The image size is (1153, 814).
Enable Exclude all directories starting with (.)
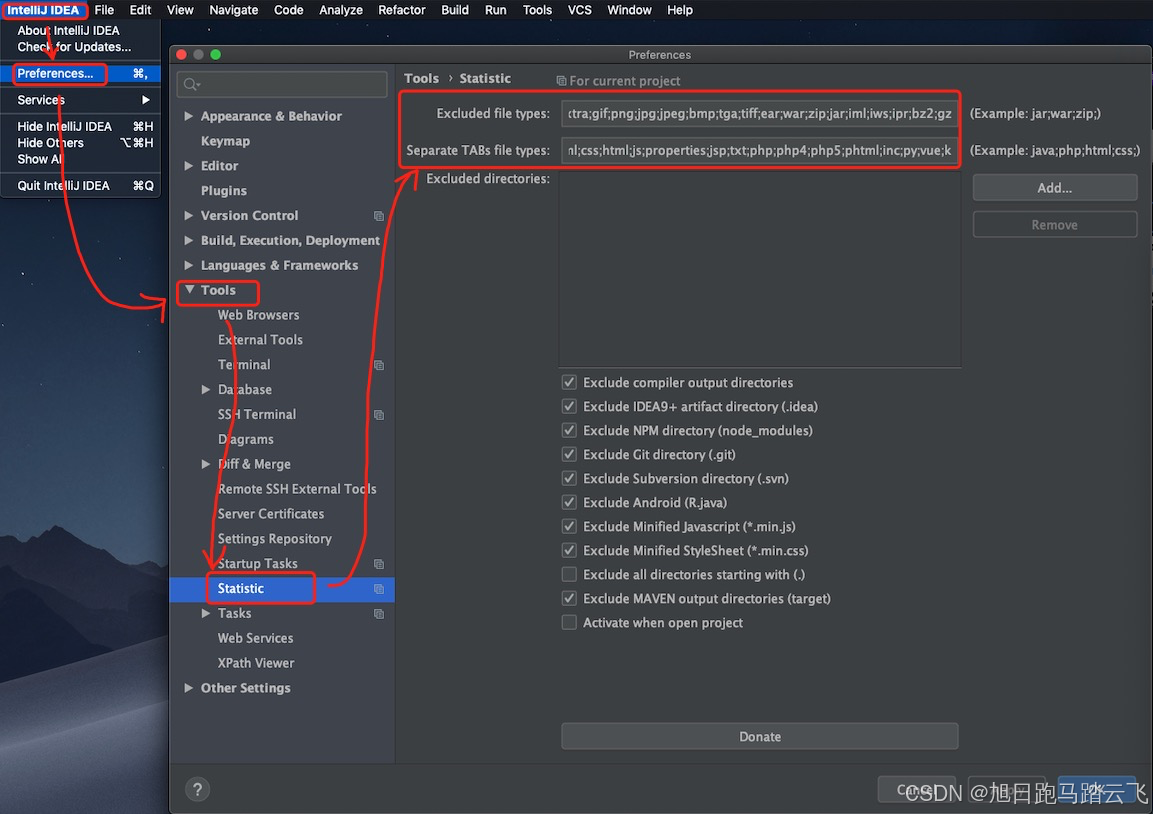click(569, 574)
